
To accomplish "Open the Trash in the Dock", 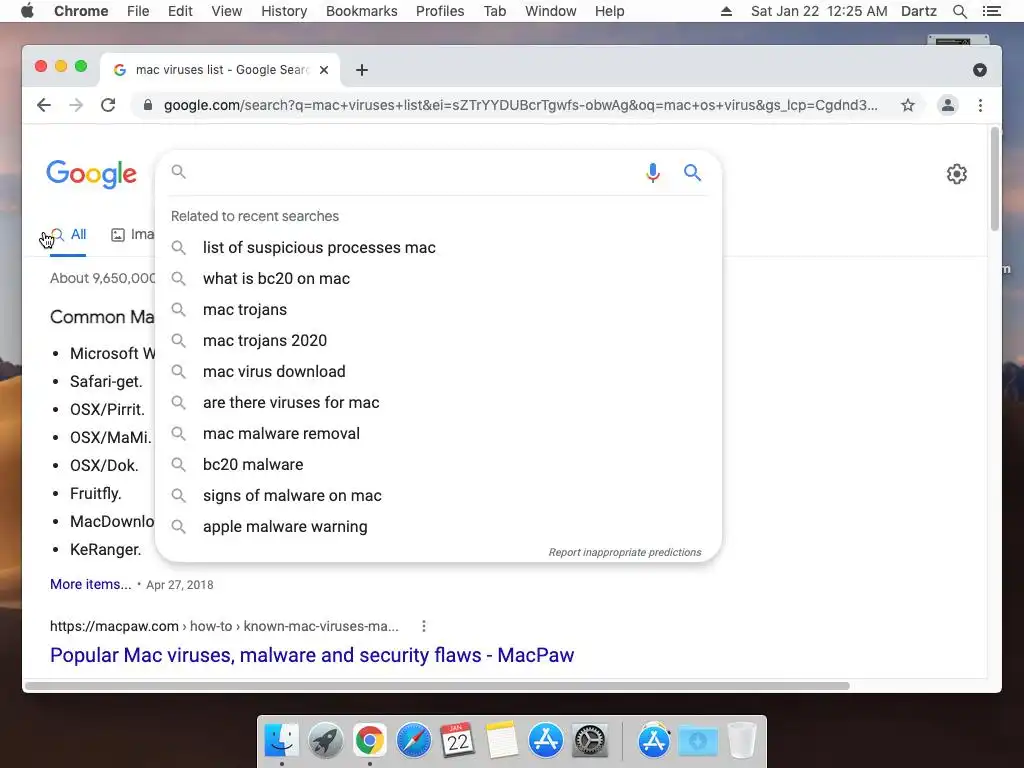I will click(742, 741).
